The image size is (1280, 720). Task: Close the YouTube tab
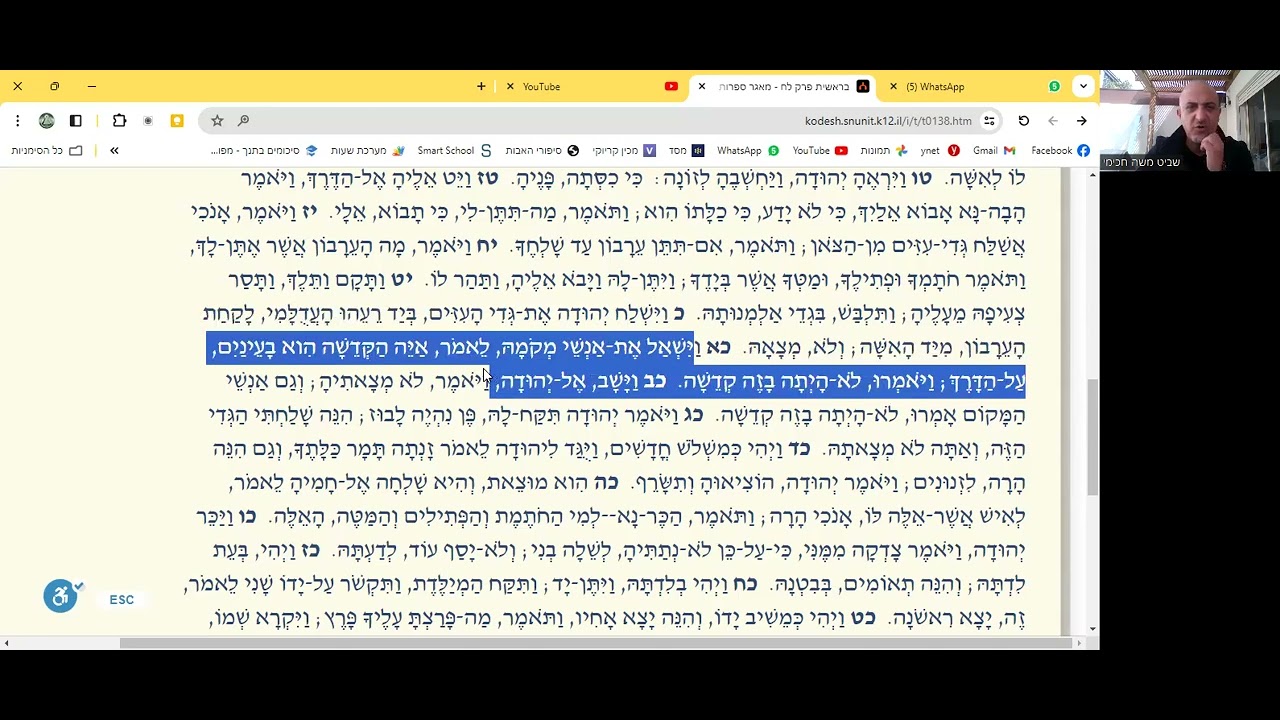510,87
